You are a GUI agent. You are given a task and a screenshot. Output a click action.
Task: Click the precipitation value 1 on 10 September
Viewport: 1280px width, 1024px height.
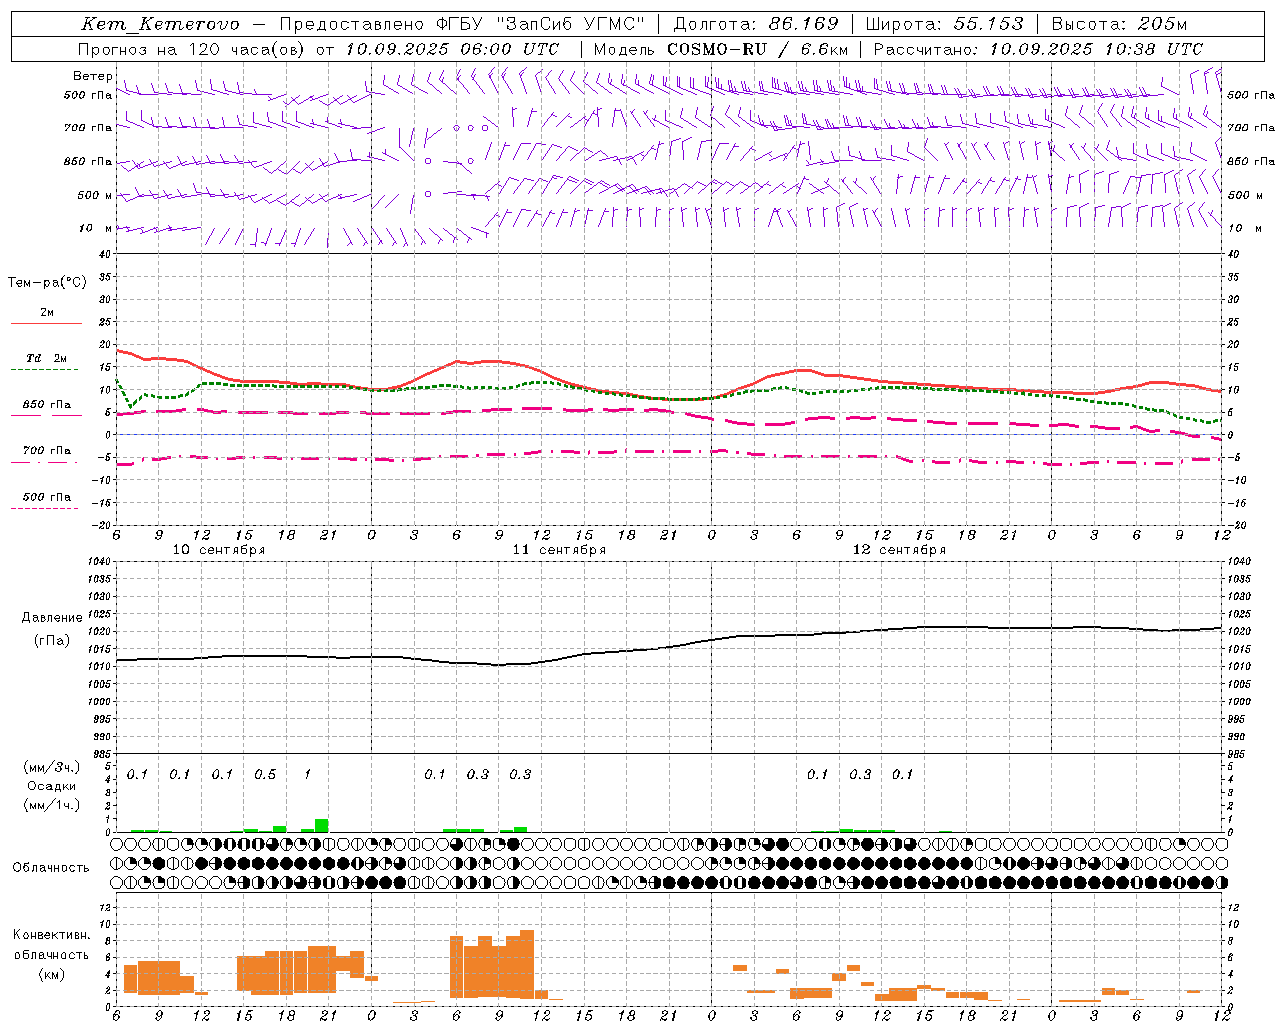(307, 775)
